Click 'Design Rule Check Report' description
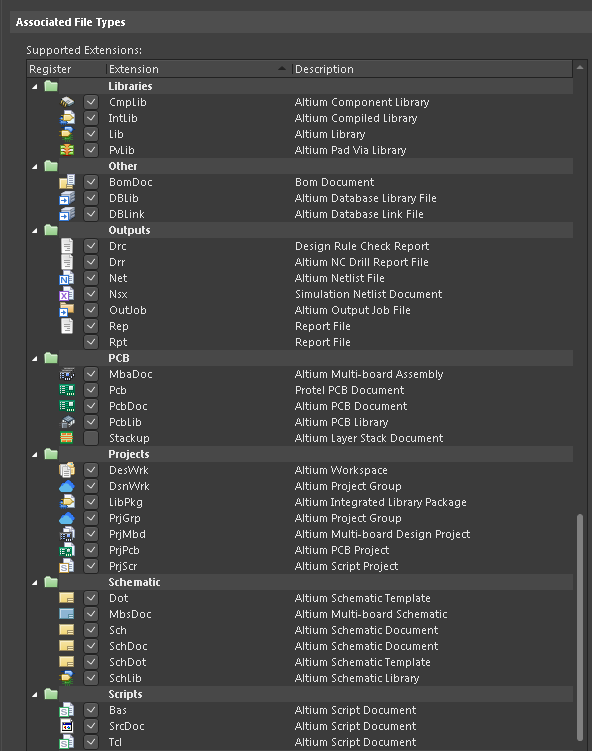 pyautogui.click(x=362, y=246)
